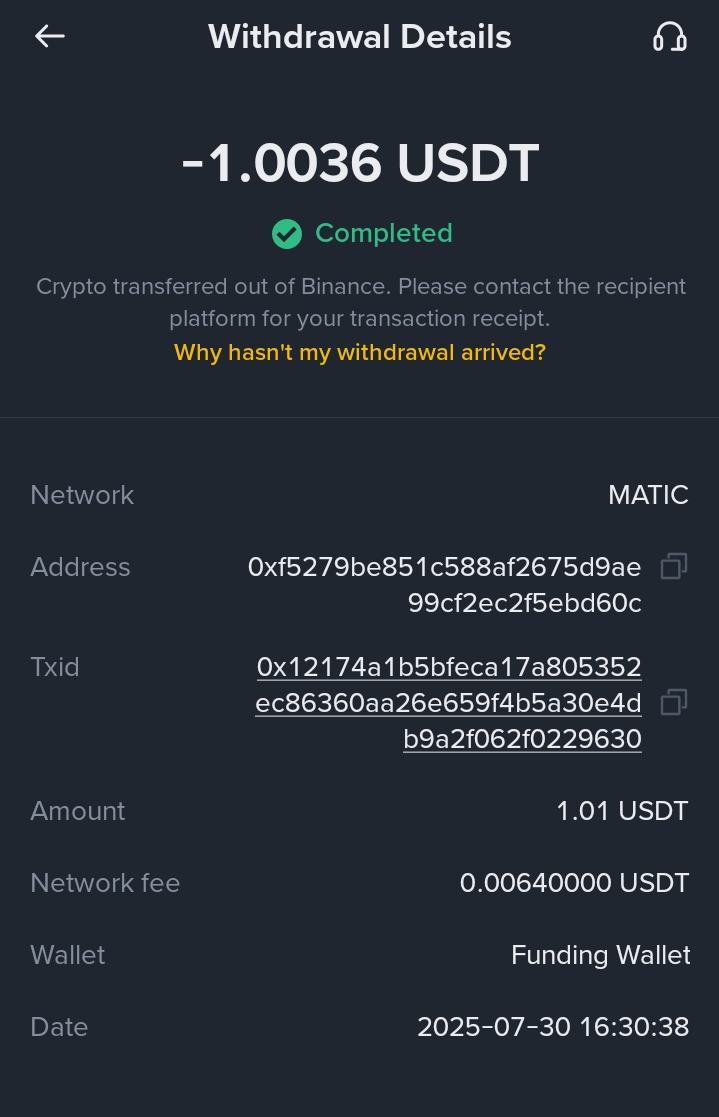This screenshot has width=719, height=1117.
Task: Tap the Txid row label
Action: point(55,667)
